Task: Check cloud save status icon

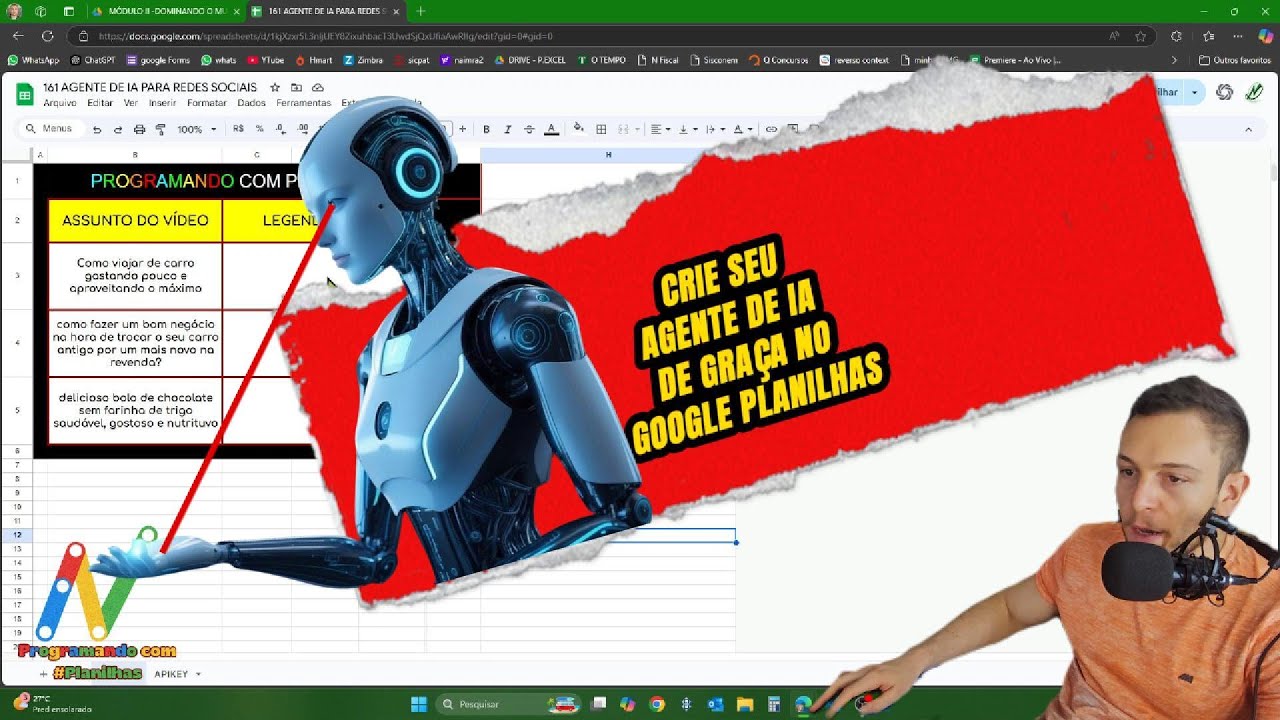Action: [x=318, y=88]
